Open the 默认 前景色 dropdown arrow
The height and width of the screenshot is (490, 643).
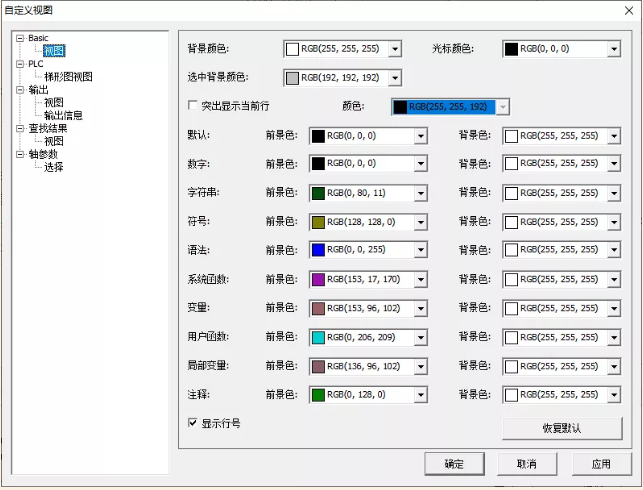click(x=420, y=136)
